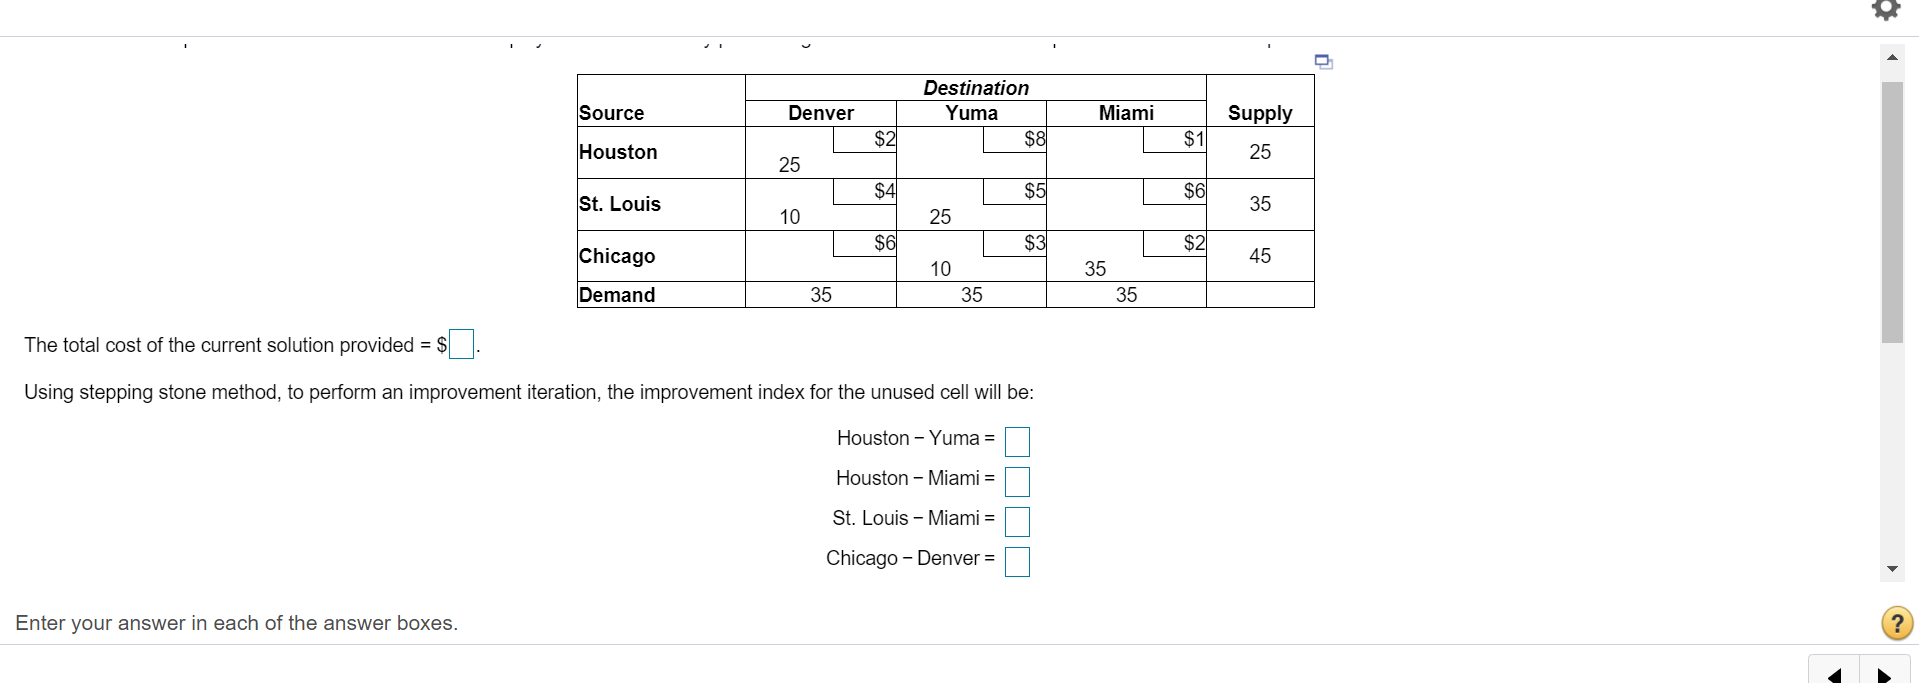This screenshot has width=1919, height=683.
Task: Click the scrollbar down arrow
Action: [x=1891, y=568]
